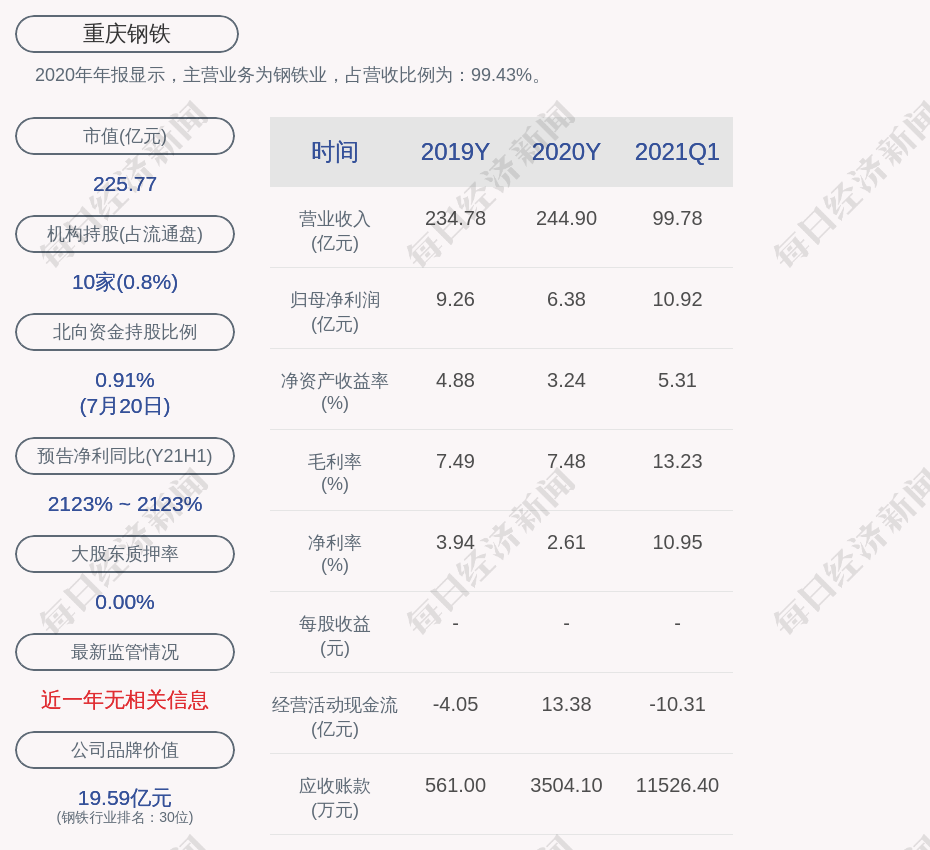Image resolution: width=930 pixels, height=850 pixels.
Task: Click the 2019Y column header
Action: tap(455, 152)
